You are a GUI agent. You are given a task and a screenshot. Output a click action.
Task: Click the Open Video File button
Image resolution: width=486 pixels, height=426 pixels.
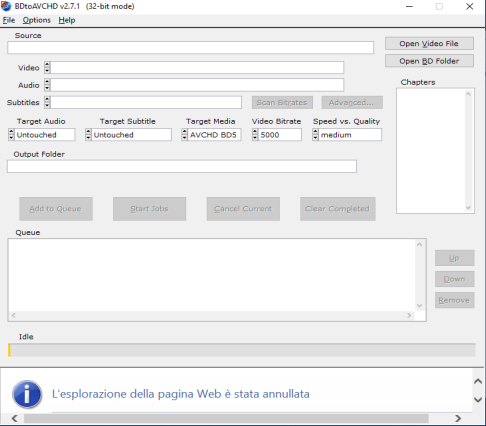click(429, 44)
